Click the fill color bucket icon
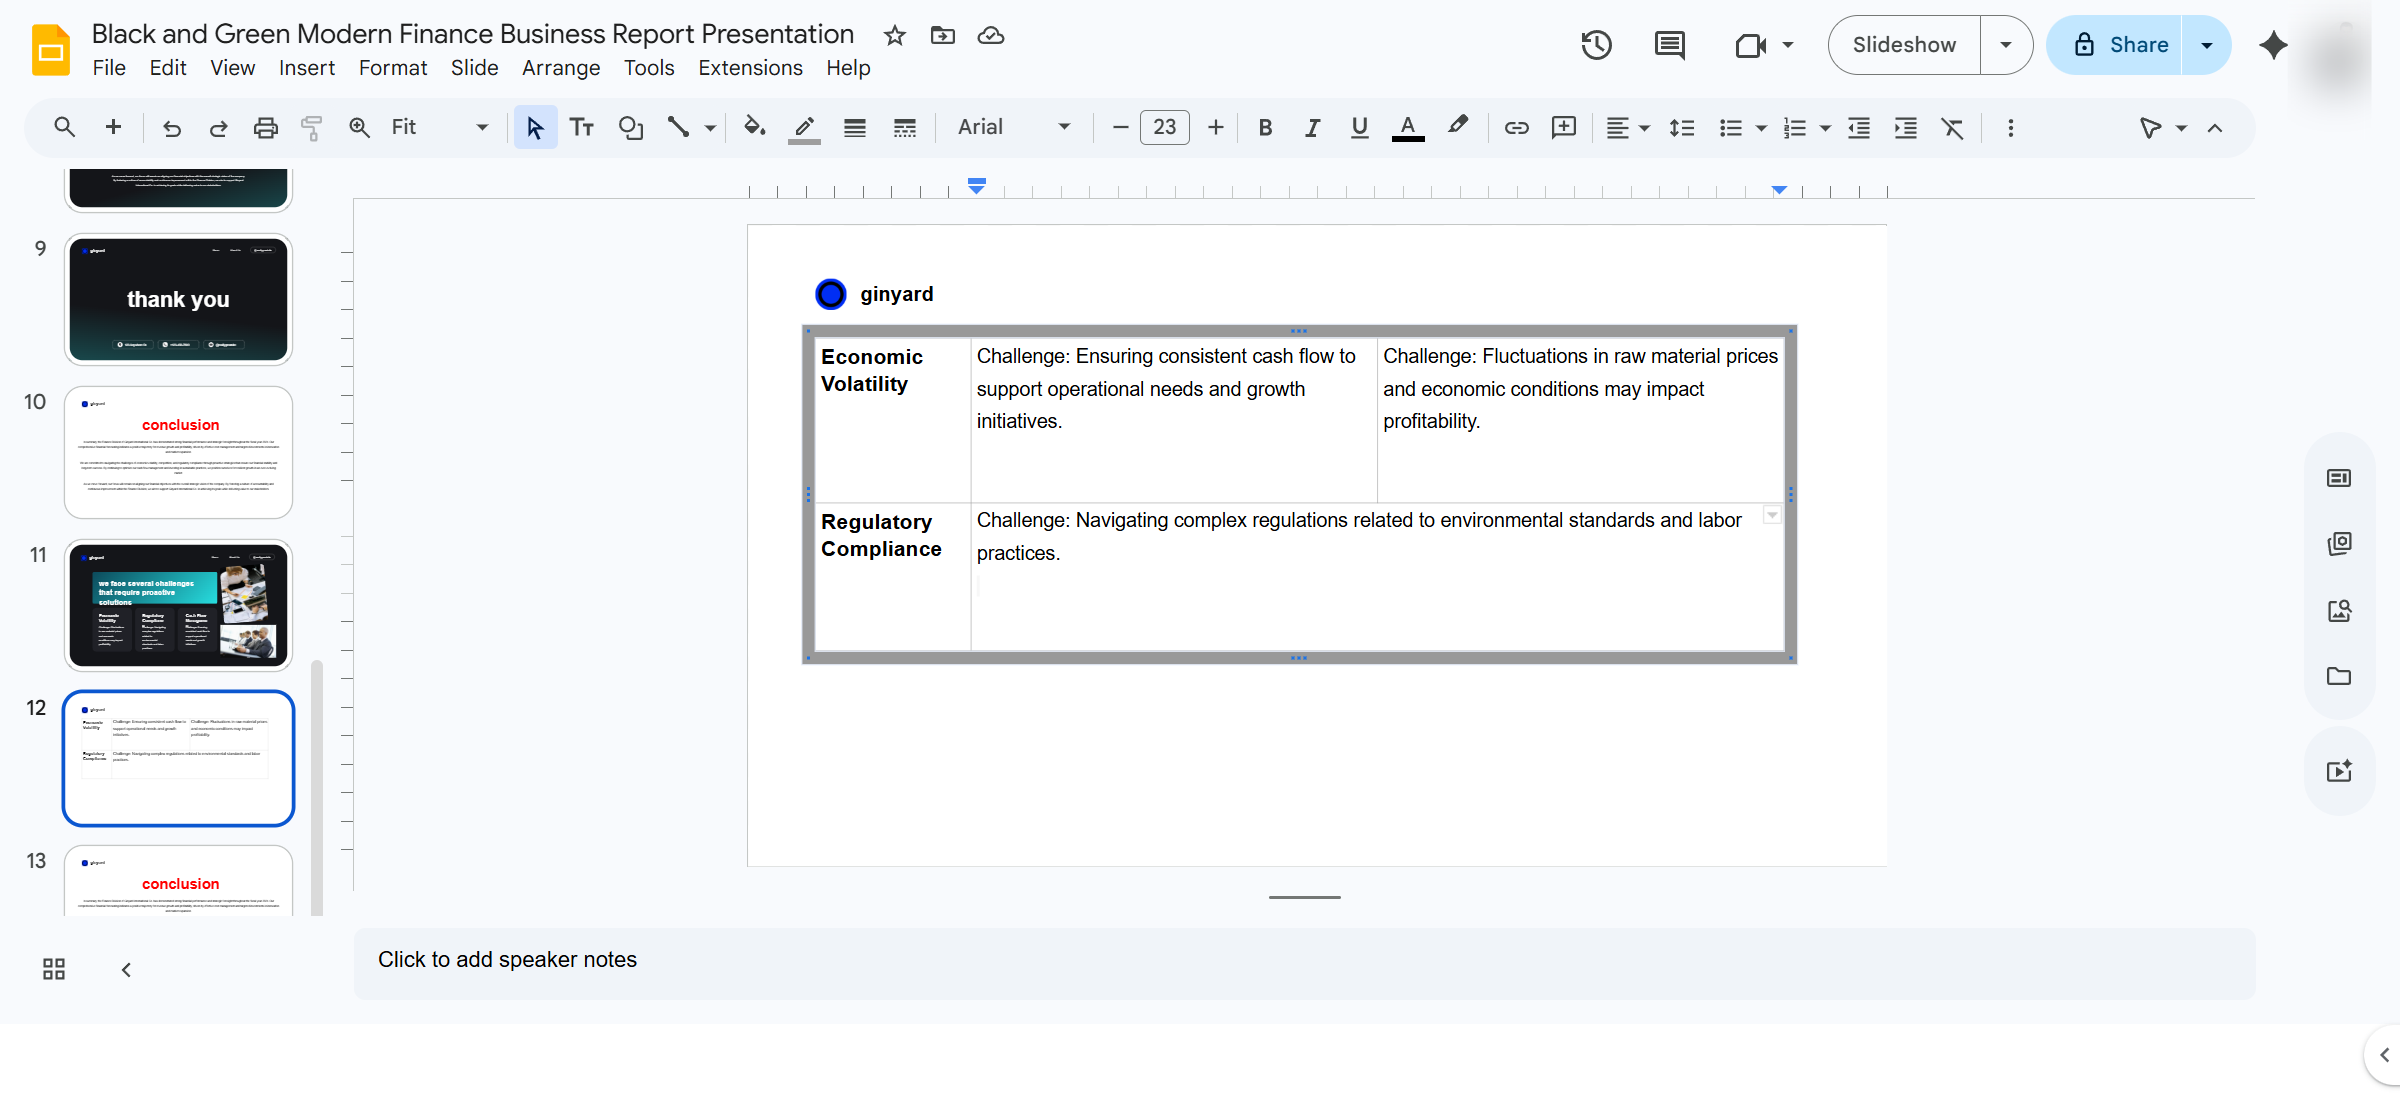 point(755,127)
